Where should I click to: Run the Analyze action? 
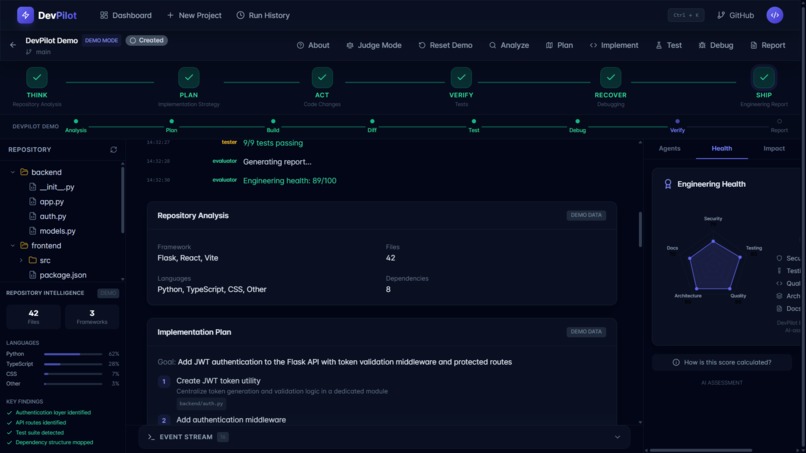click(509, 45)
